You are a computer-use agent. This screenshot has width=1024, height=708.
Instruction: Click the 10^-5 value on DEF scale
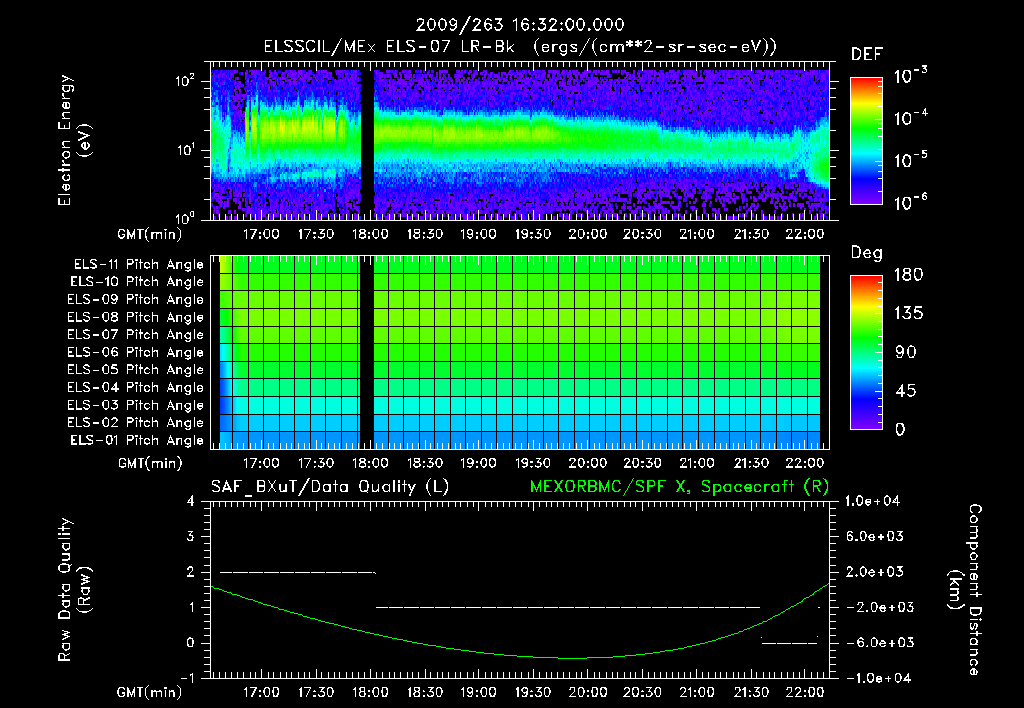pyautogui.click(x=910, y=160)
